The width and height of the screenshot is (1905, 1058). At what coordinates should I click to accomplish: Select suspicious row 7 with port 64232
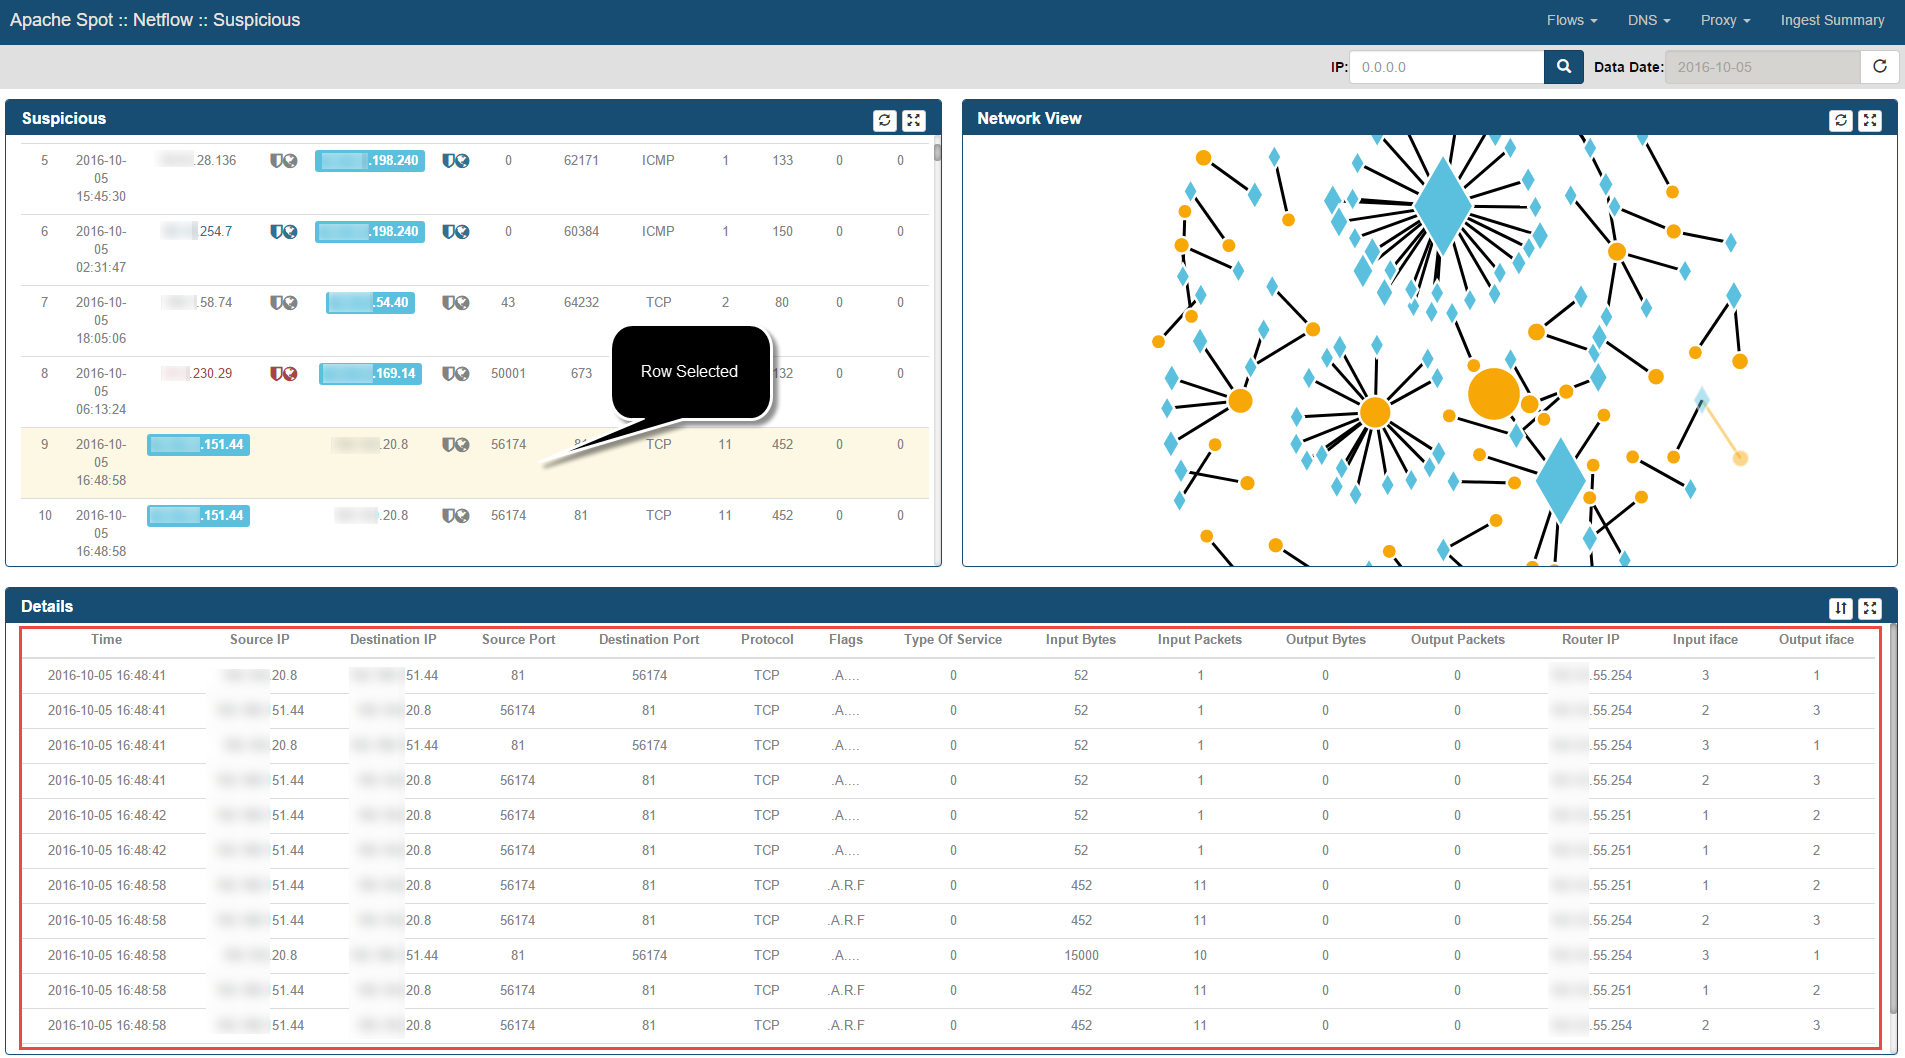[x=581, y=303]
